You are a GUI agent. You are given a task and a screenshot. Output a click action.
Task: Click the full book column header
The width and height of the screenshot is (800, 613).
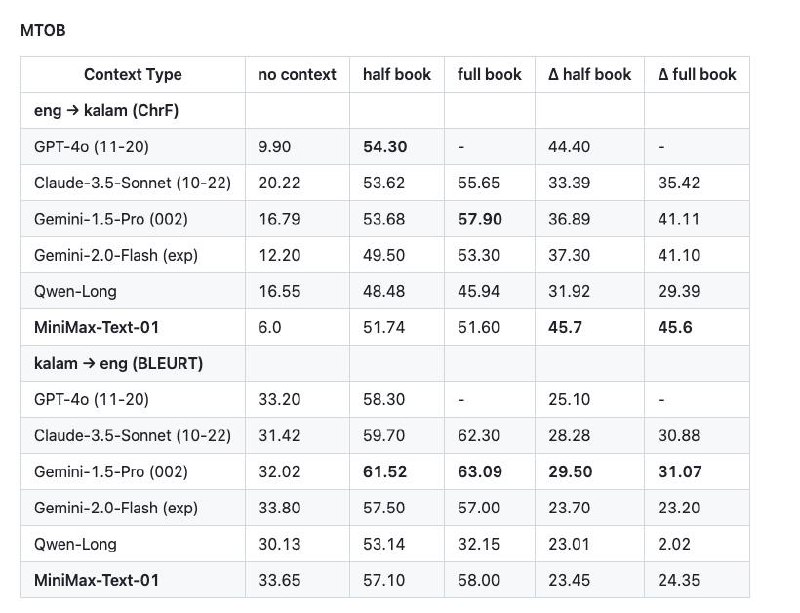(x=489, y=75)
